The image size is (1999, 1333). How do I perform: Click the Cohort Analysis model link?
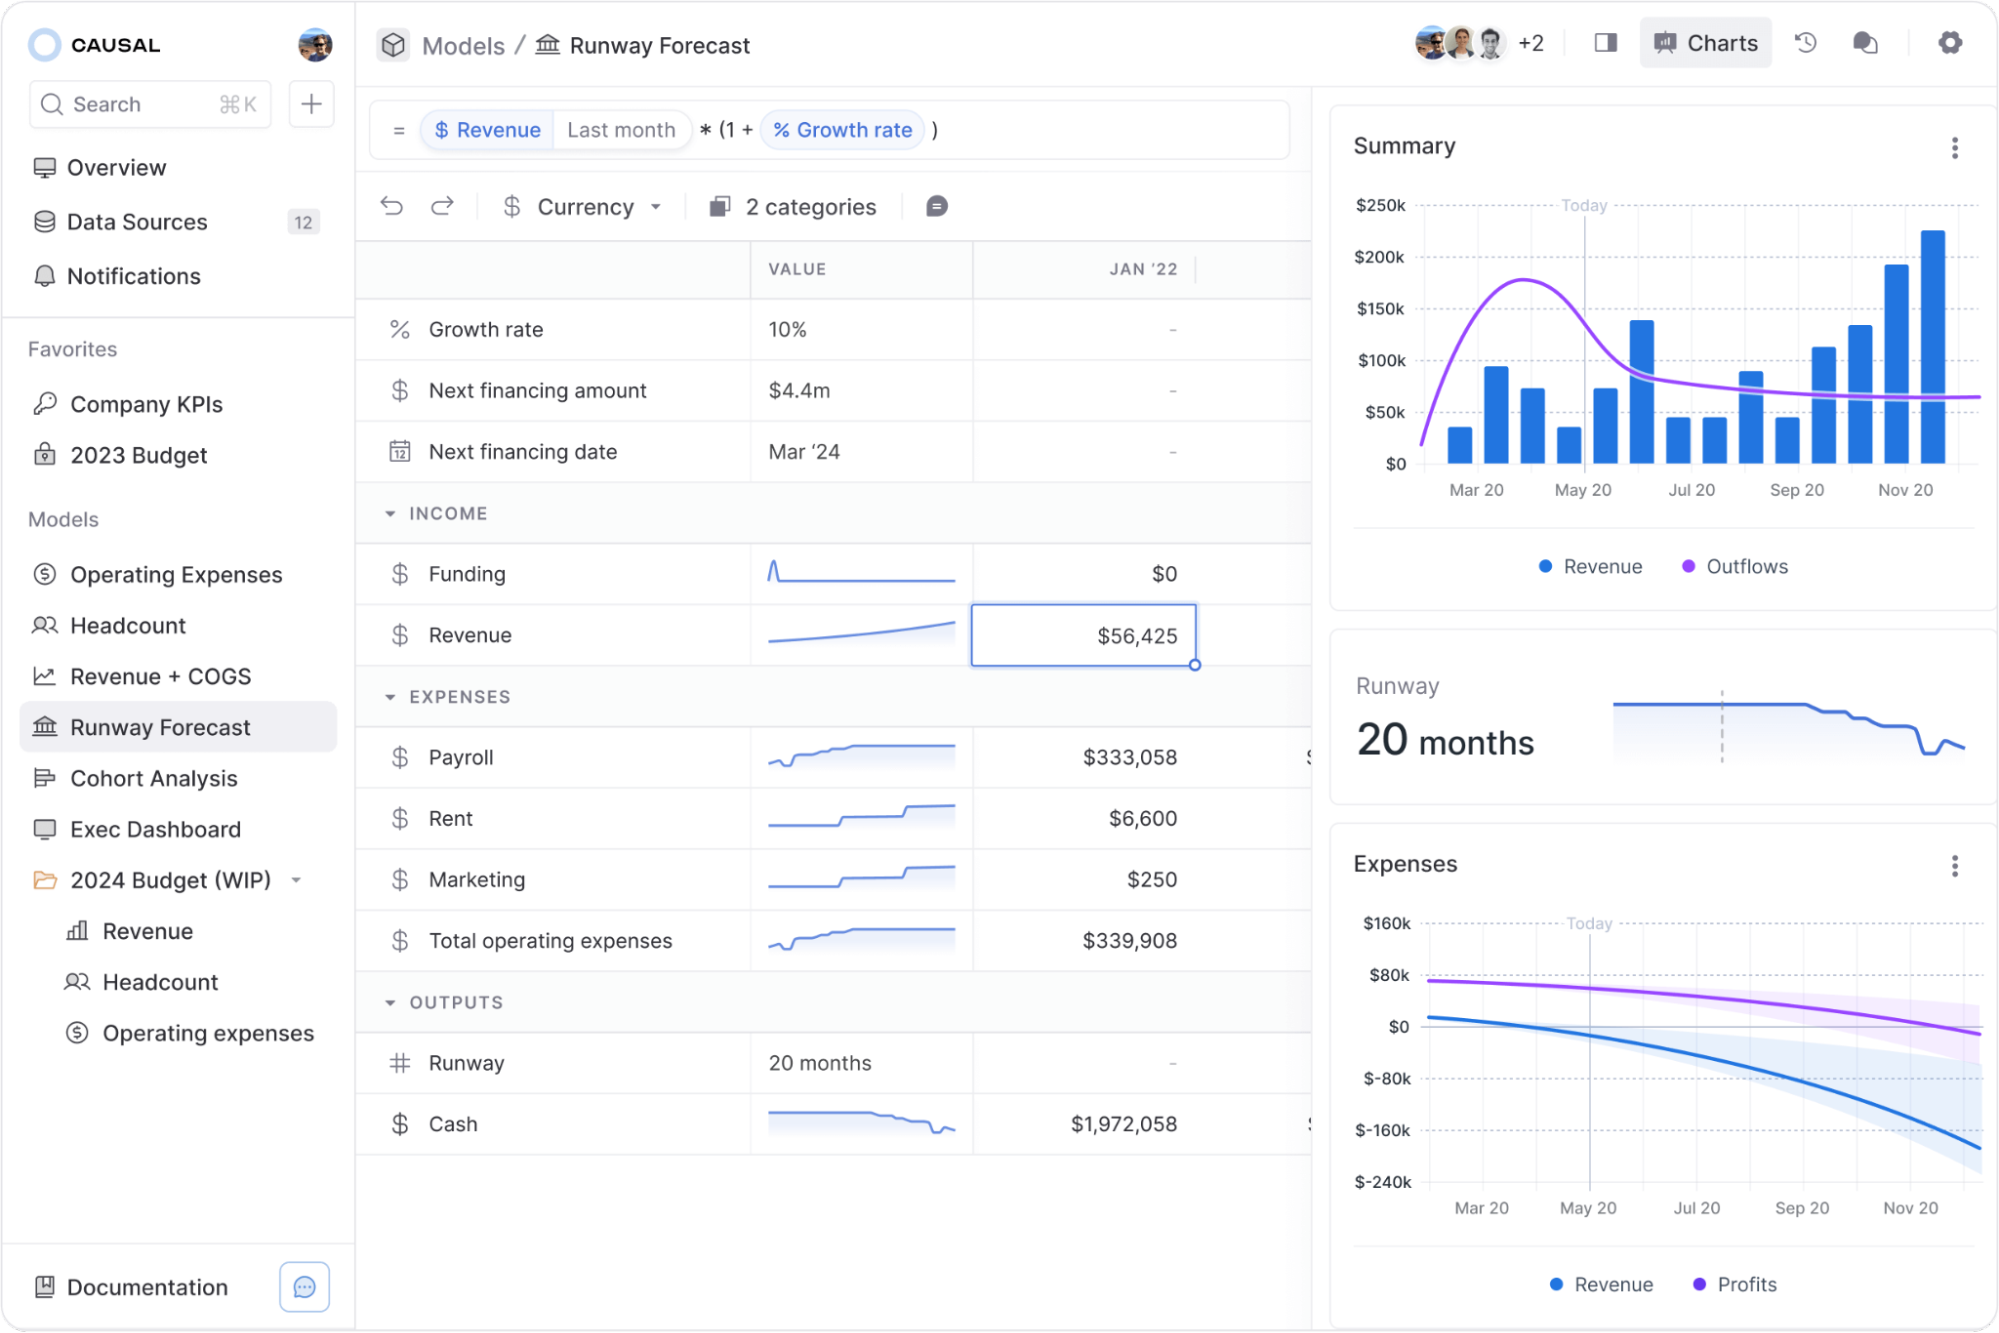(x=153, y=778)
